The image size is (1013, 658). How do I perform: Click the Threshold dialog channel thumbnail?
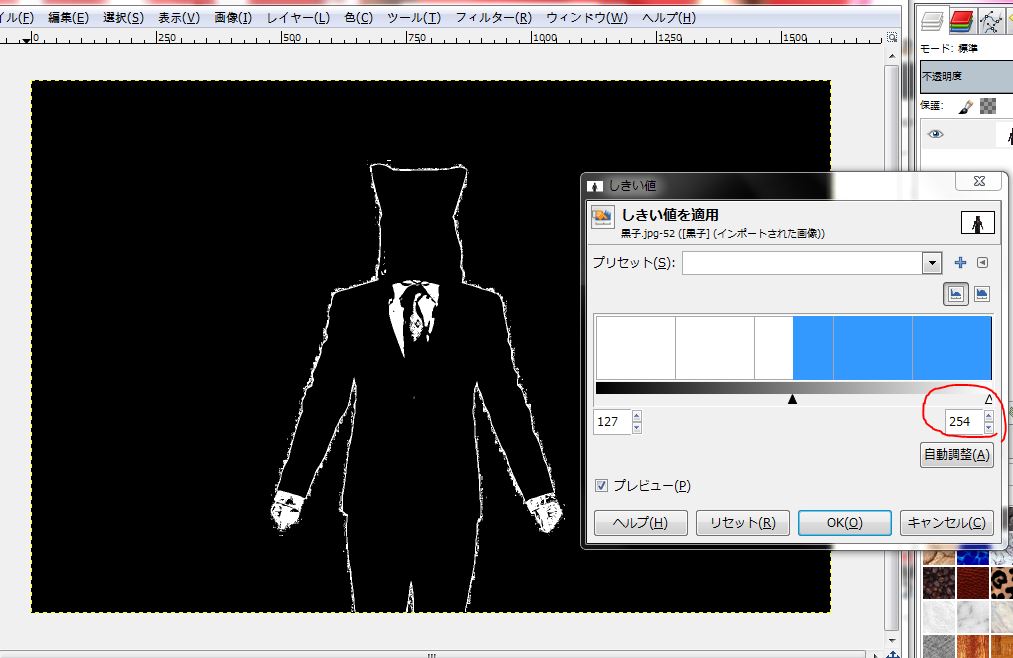point(978,222)
